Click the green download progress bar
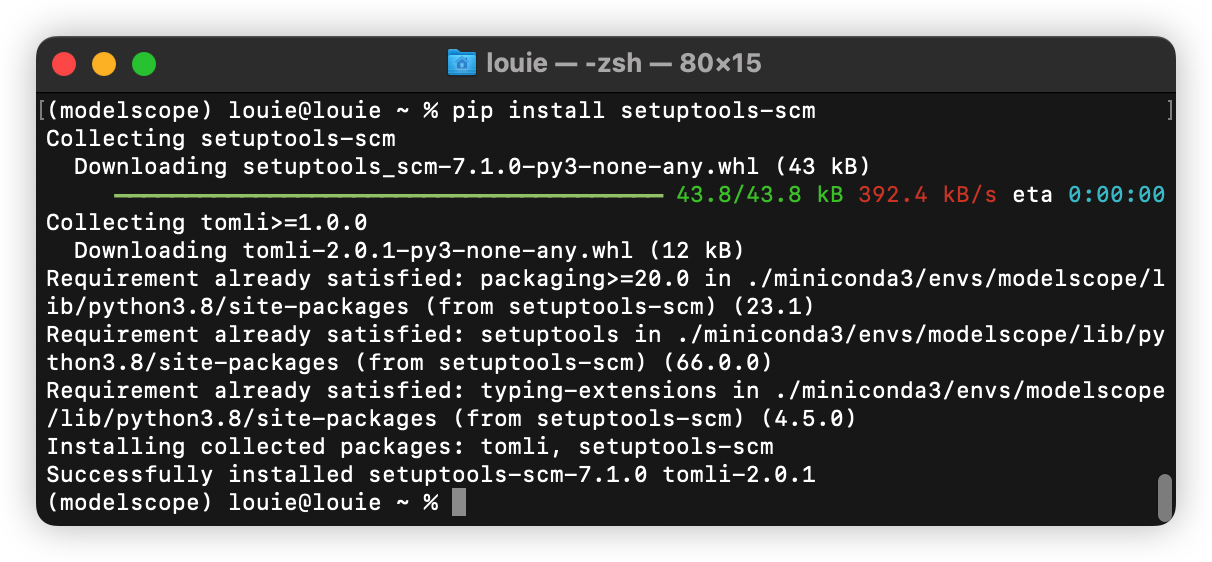 click(389, 195)
